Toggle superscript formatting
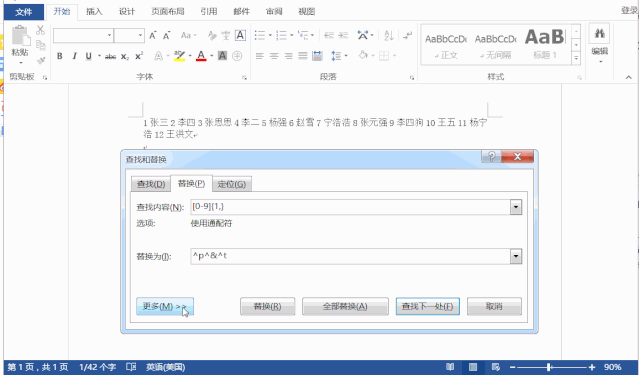The width and height of the screenshot is (639, 375). 139,56
